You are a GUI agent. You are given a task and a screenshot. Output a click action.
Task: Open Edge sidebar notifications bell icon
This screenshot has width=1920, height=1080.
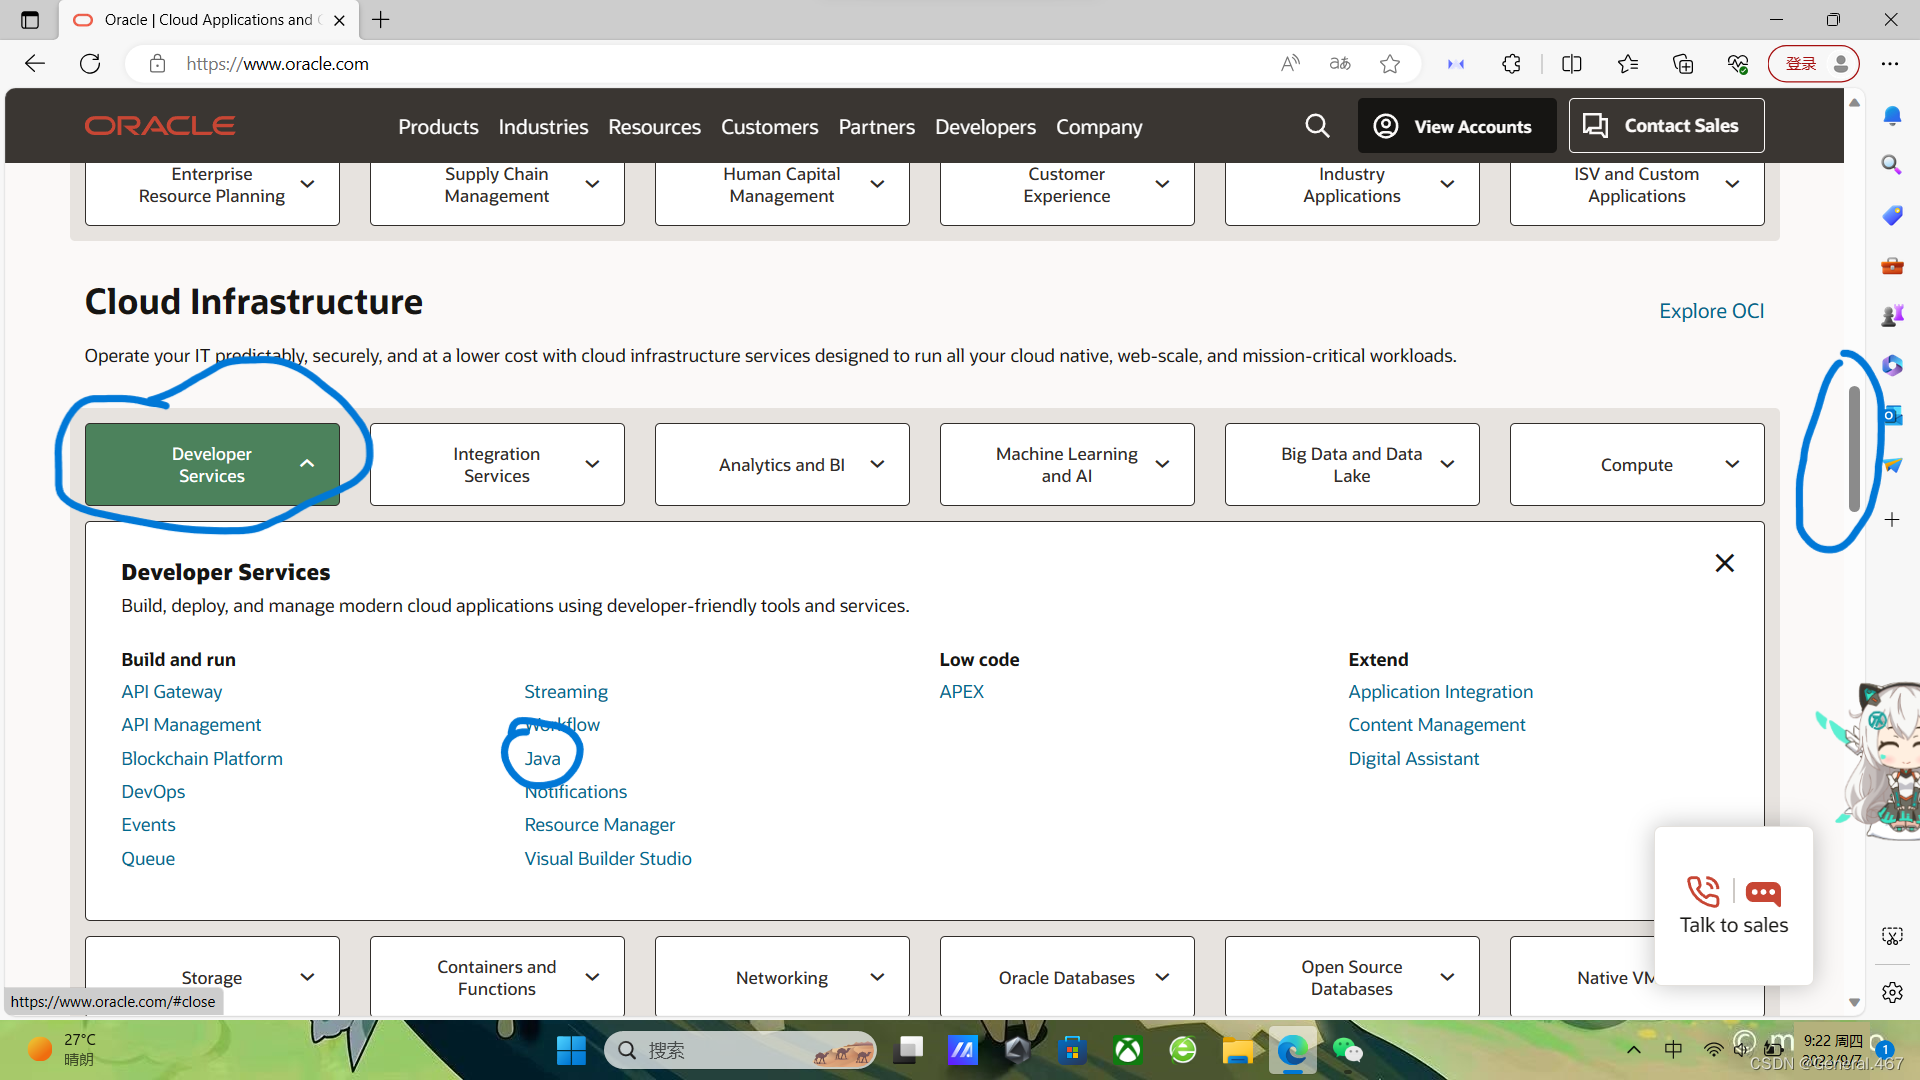(x=1892, y=116)
